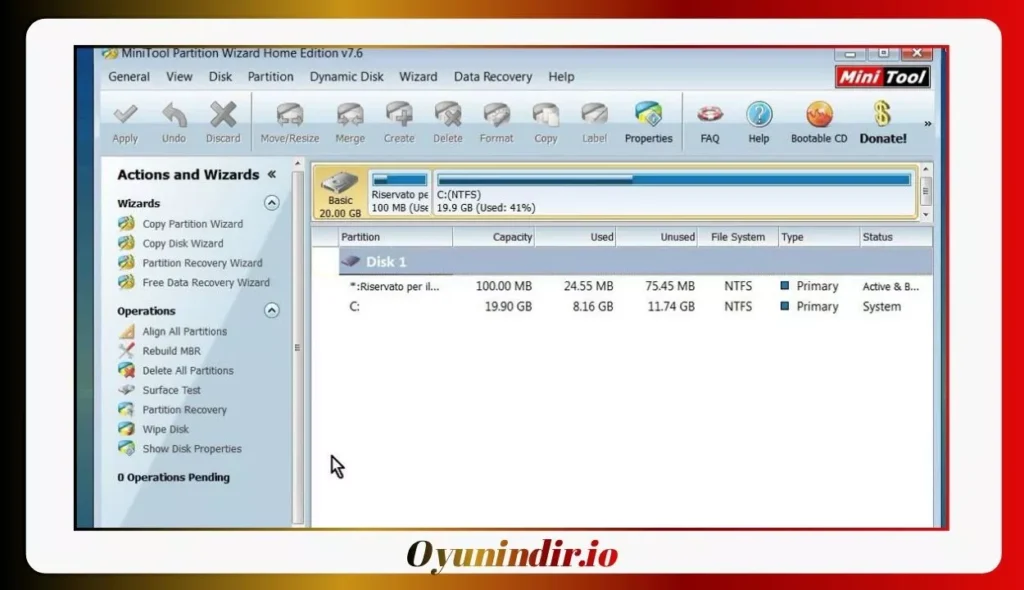The image size is (1024, 590).
Task: Sort by the Status column header
Action: coord(895,237)
